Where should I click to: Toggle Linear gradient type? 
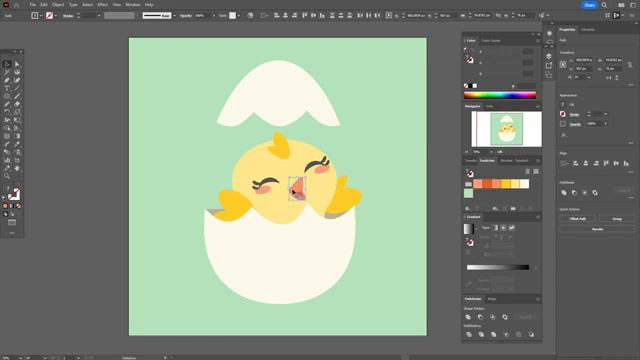[495, 228]
